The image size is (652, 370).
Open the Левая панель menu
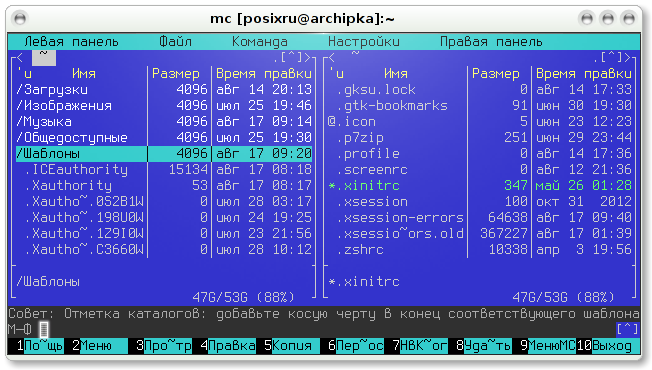point(71,42)
